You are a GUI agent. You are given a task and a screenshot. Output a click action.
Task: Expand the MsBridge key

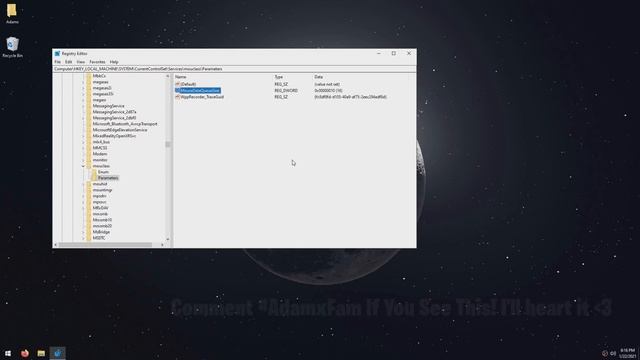[x=83, y=232]
